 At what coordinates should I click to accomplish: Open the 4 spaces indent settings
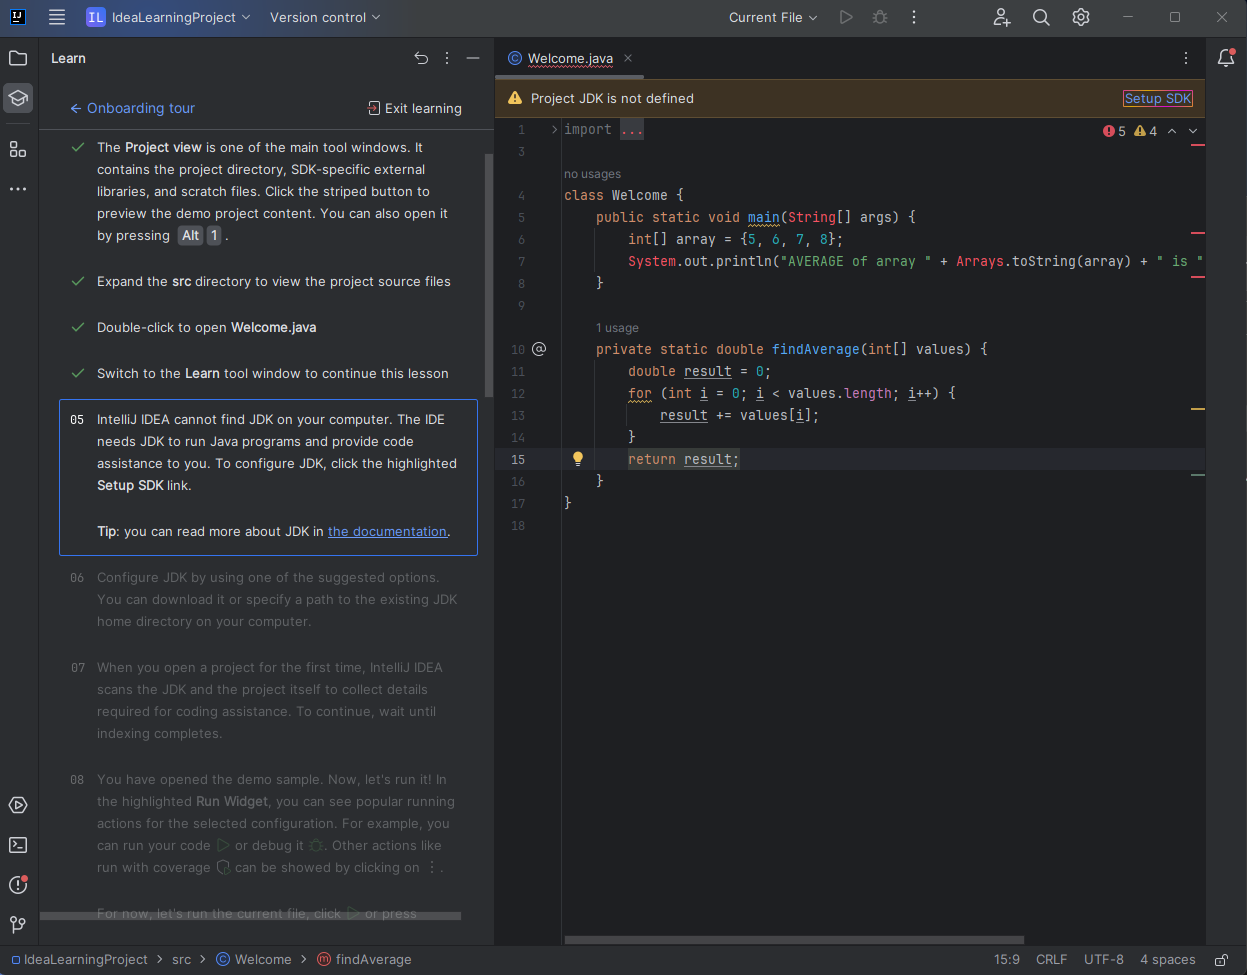(1168, 960)
